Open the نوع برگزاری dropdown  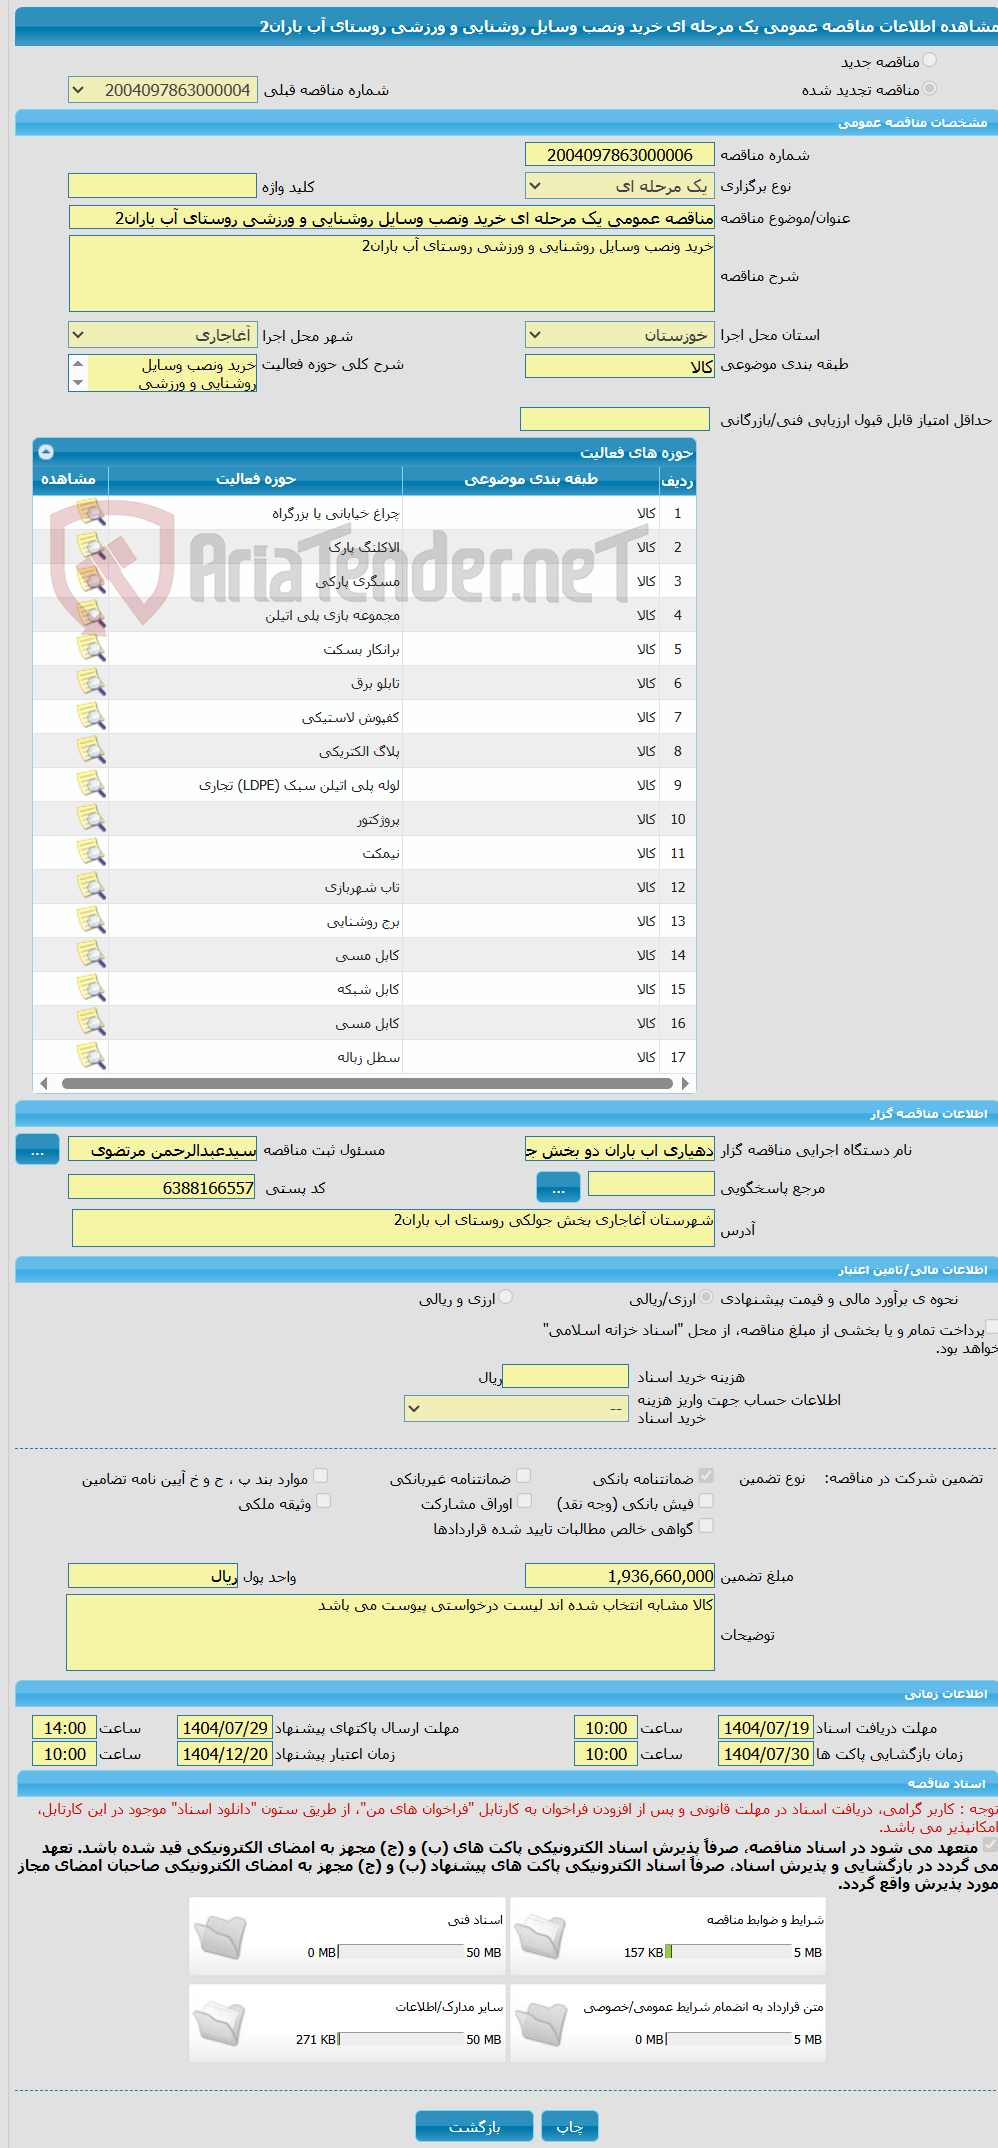620,186
